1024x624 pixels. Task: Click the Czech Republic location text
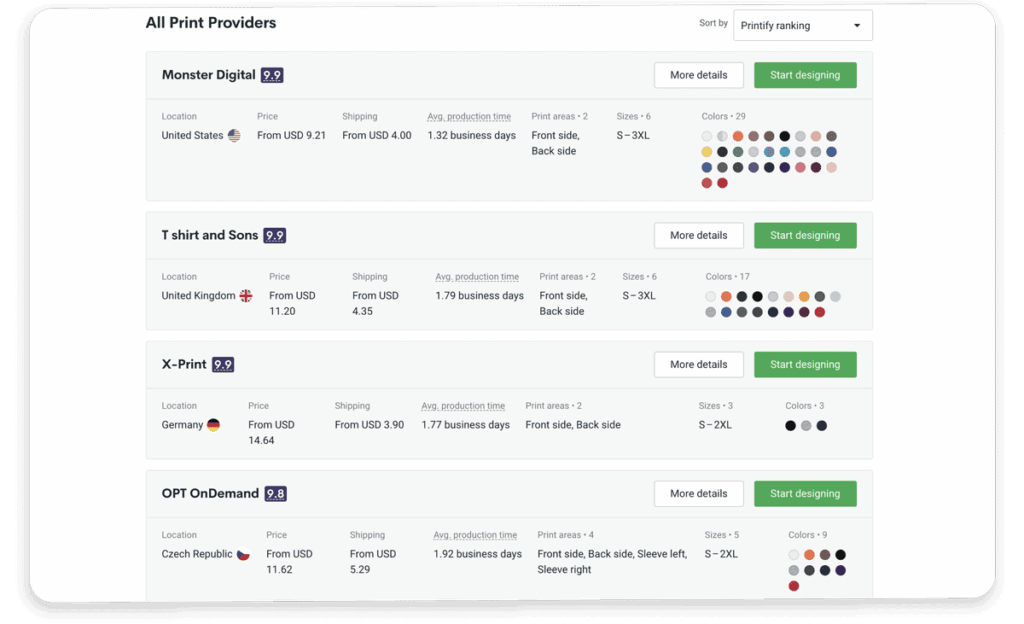point(197,555)
